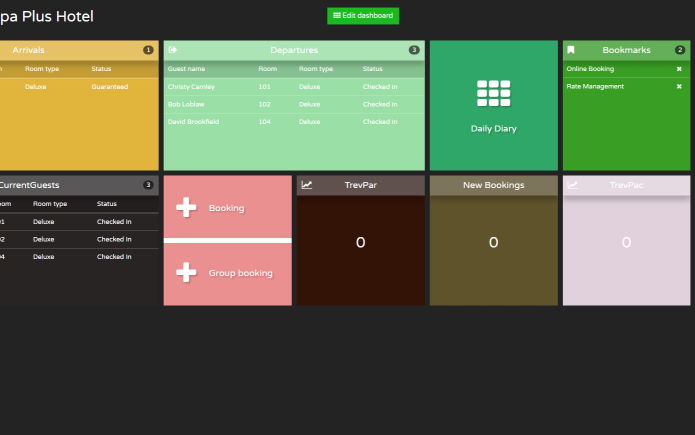Open the Online Booking bookmark link

click(590, 69)
